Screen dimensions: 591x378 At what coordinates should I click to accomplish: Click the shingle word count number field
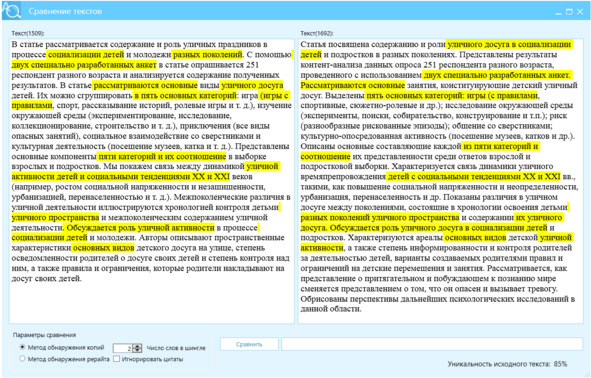(x=123, y=348)
